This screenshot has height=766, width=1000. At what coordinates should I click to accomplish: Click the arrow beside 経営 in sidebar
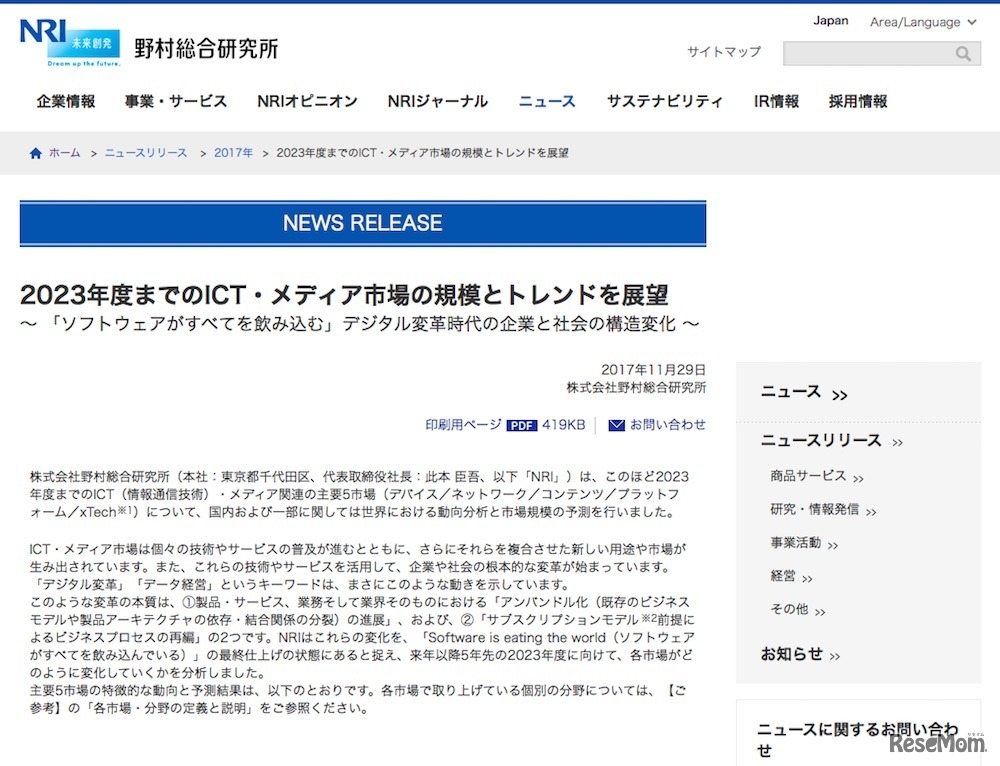point(807,579)
